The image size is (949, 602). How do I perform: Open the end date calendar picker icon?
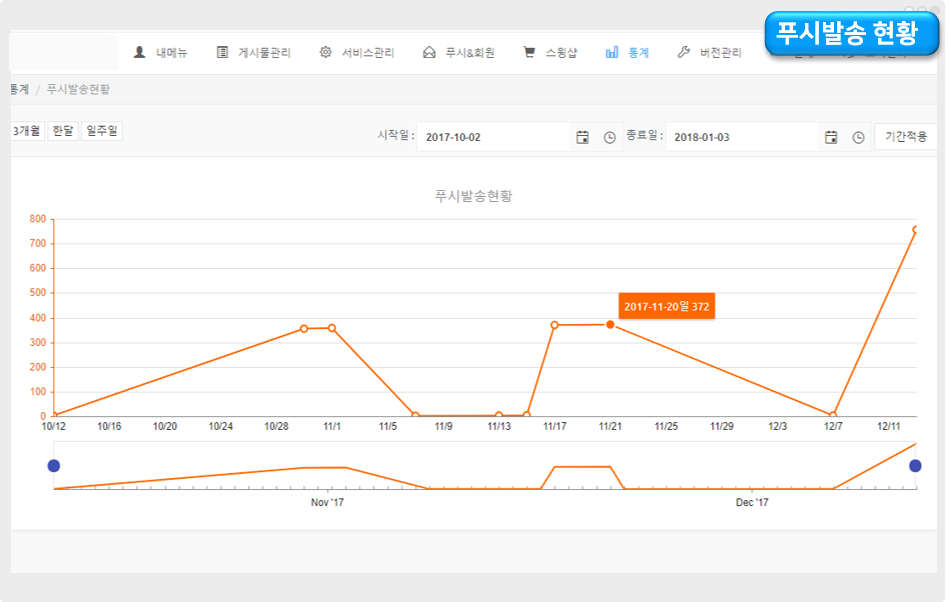point(831,137)
